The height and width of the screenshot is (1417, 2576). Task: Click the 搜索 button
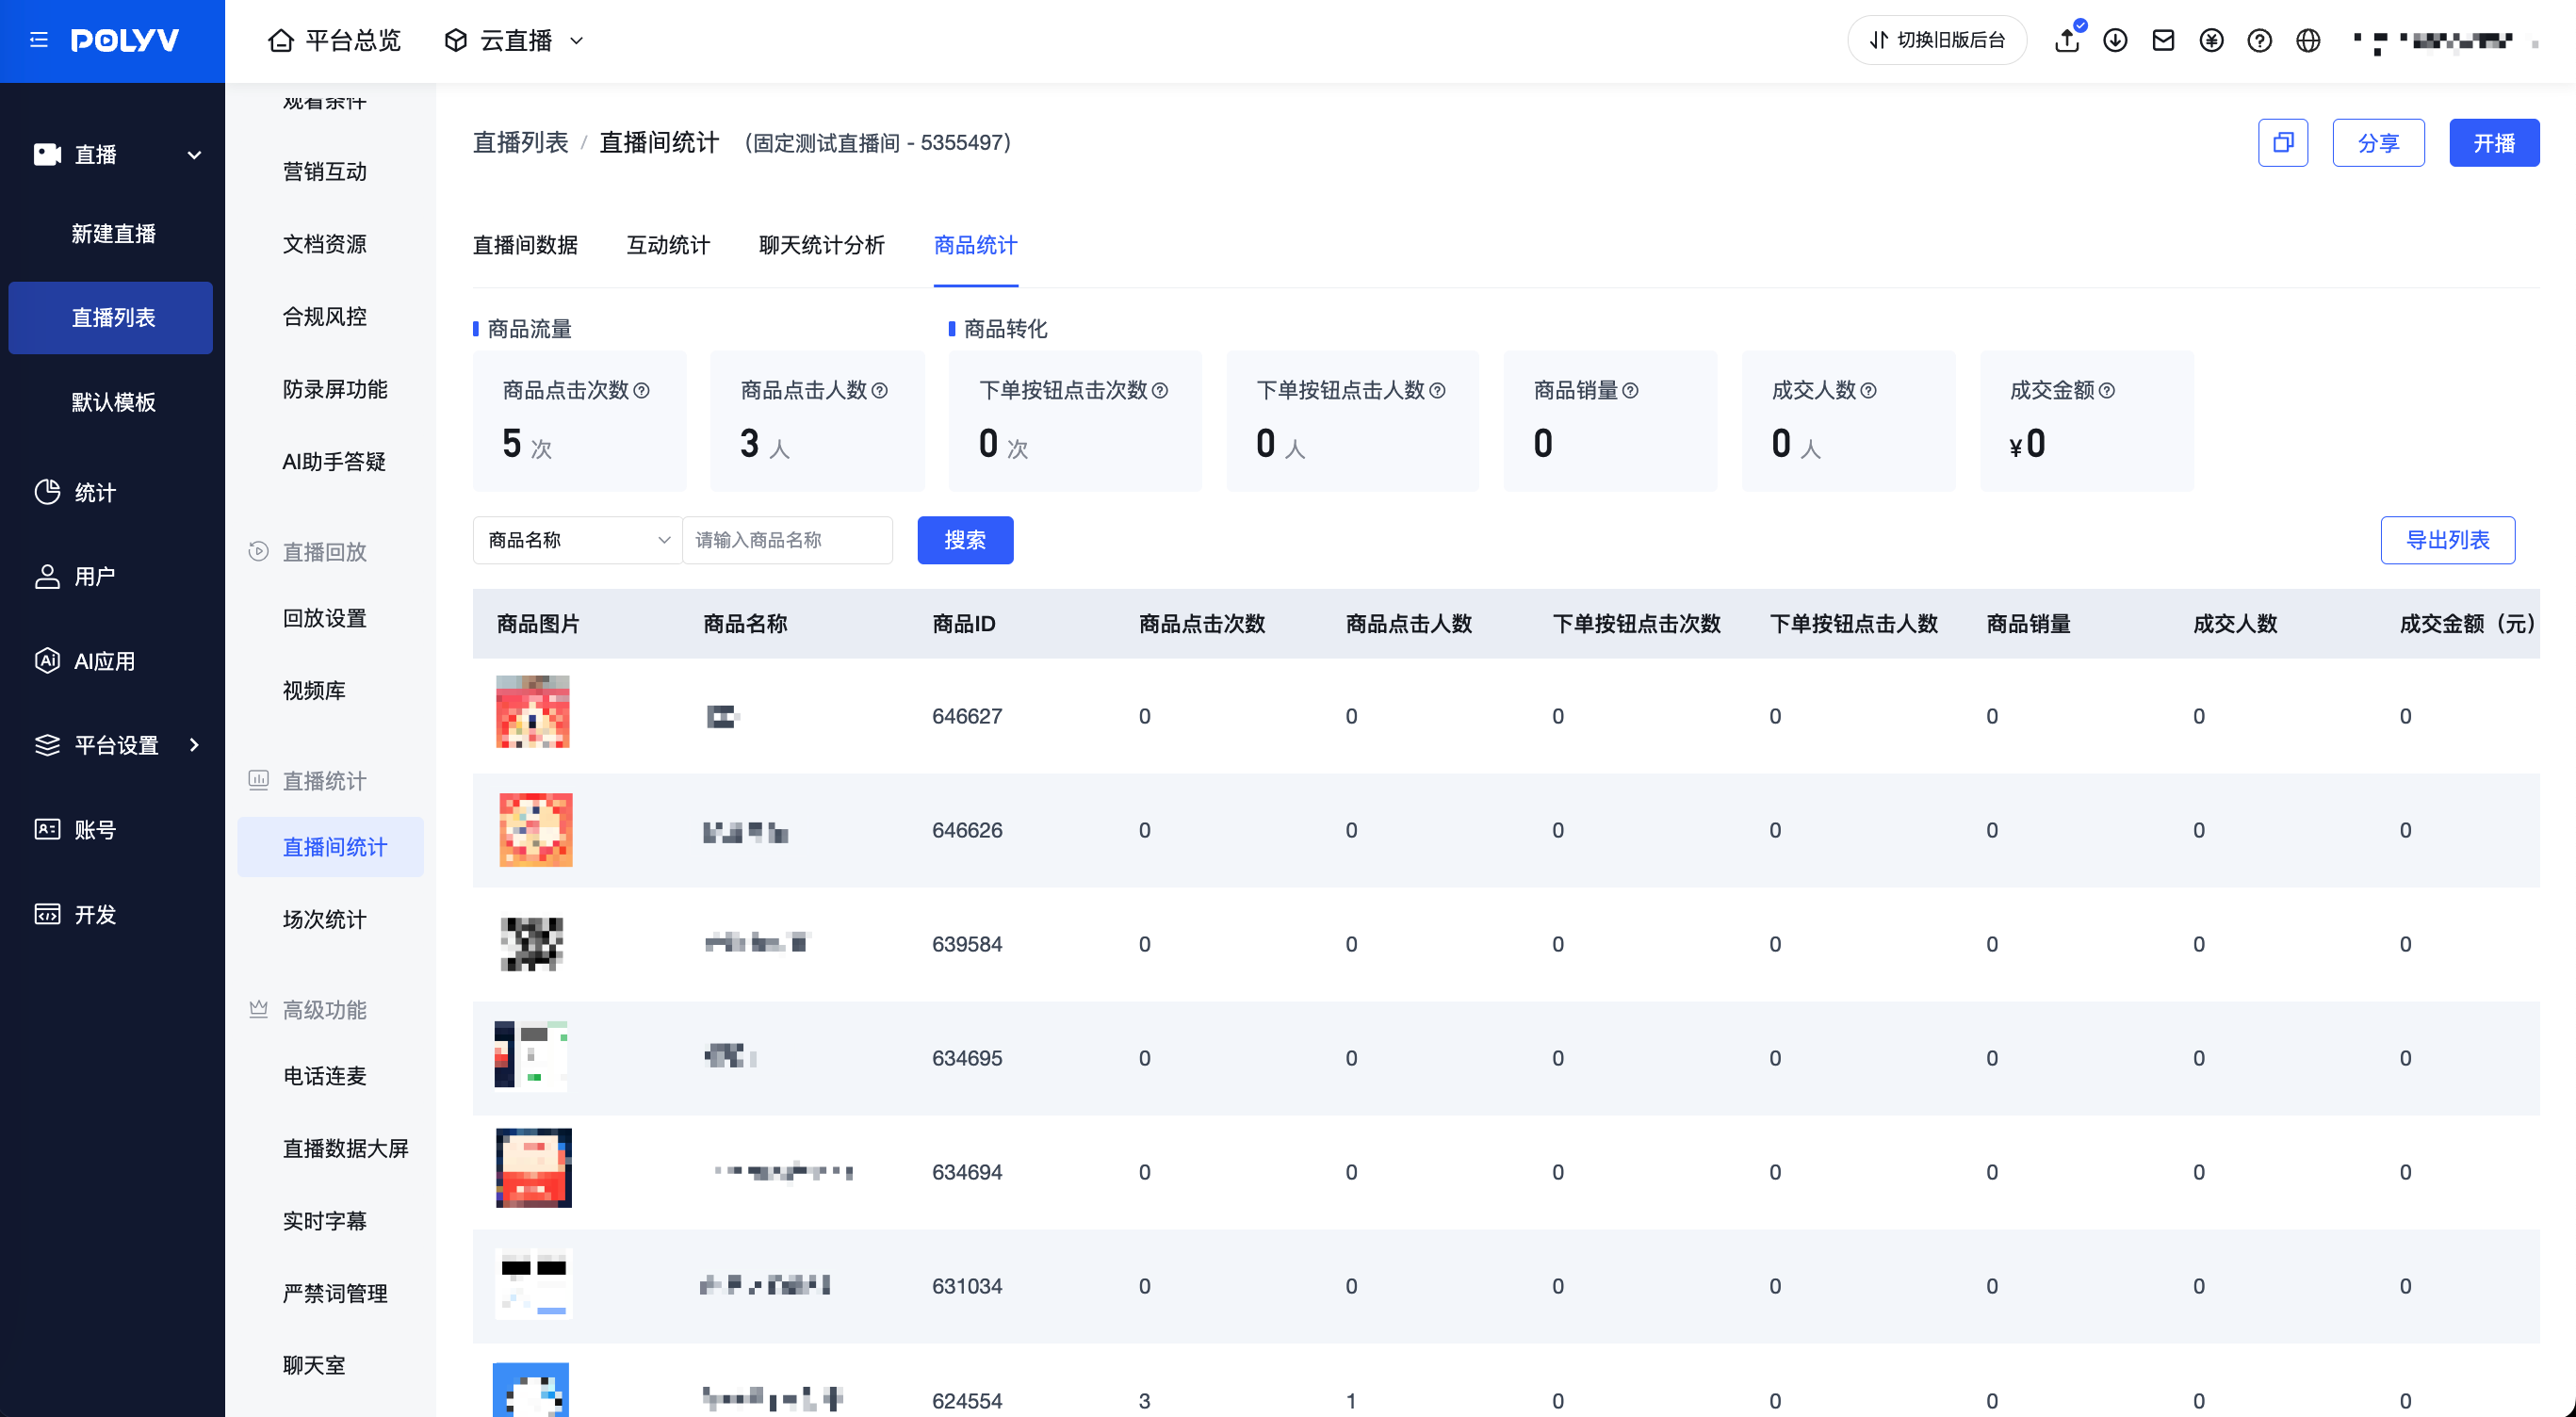tap(965, 540)
